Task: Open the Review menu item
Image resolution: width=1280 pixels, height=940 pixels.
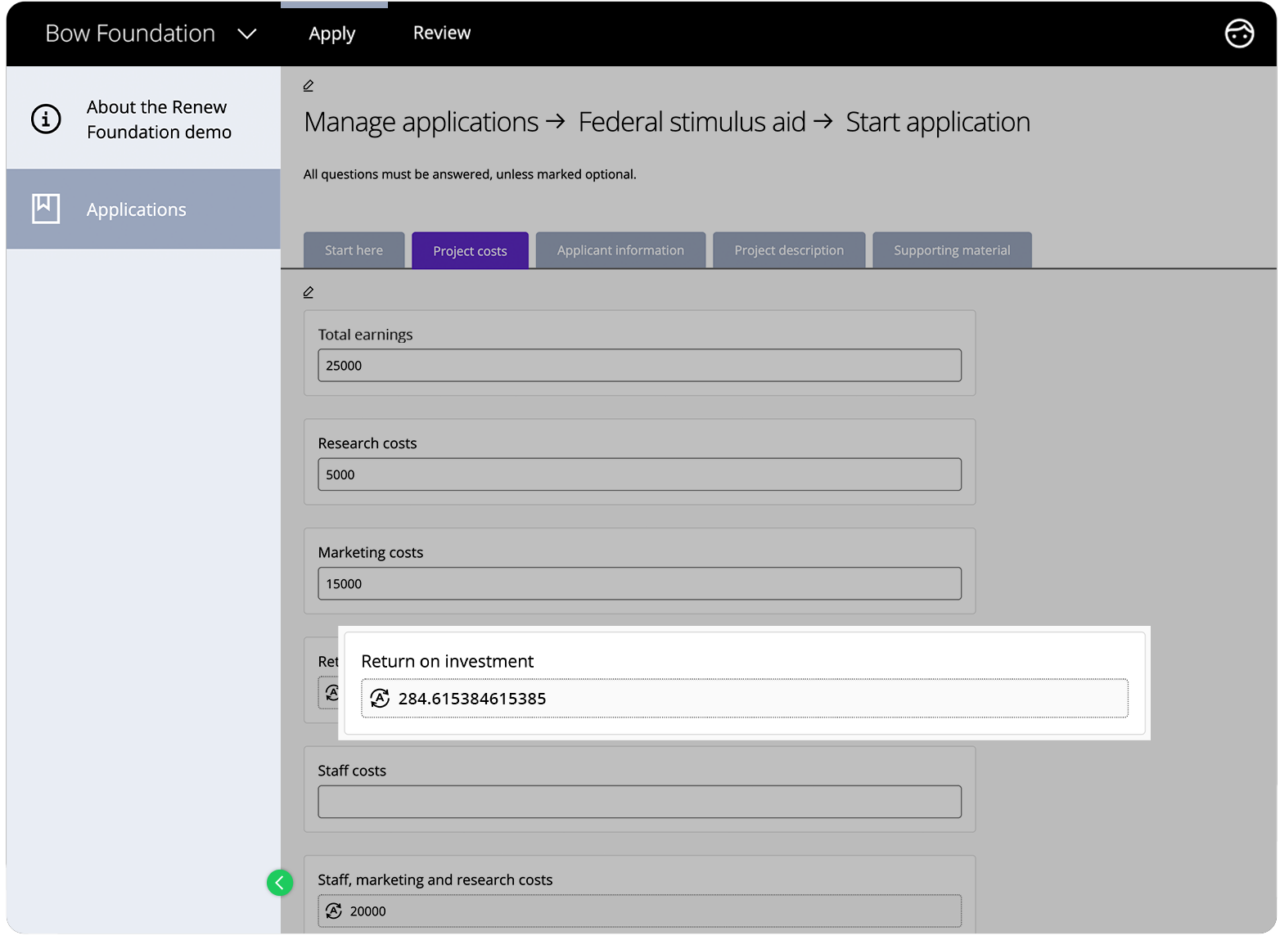Action: [442, 33]
